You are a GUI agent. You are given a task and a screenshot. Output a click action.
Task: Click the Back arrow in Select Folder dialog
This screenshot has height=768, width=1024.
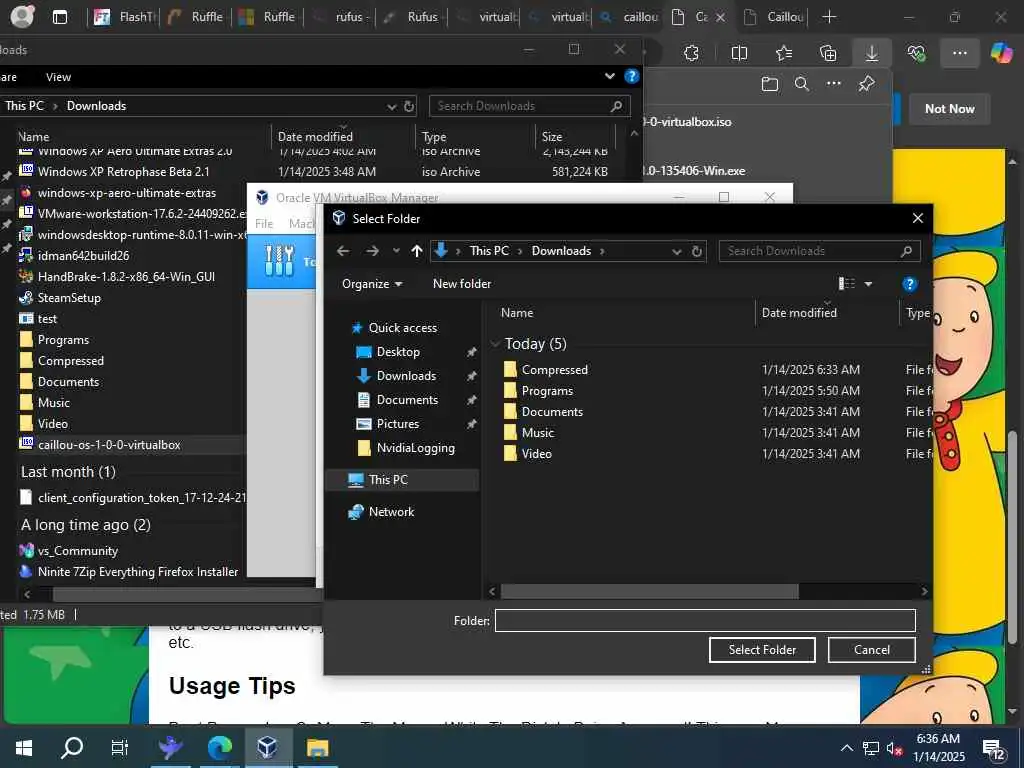(343, 251)
